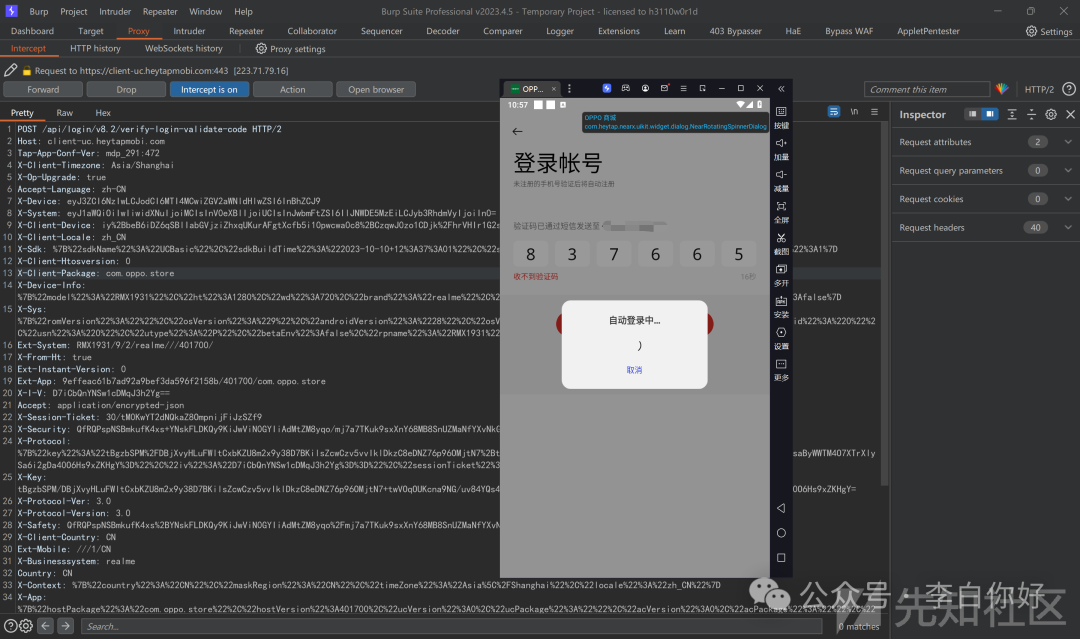Viewport: 1080px width, 639px height.
Task: Open Proxy settings gear link
Action: click(x=290, y=49)
